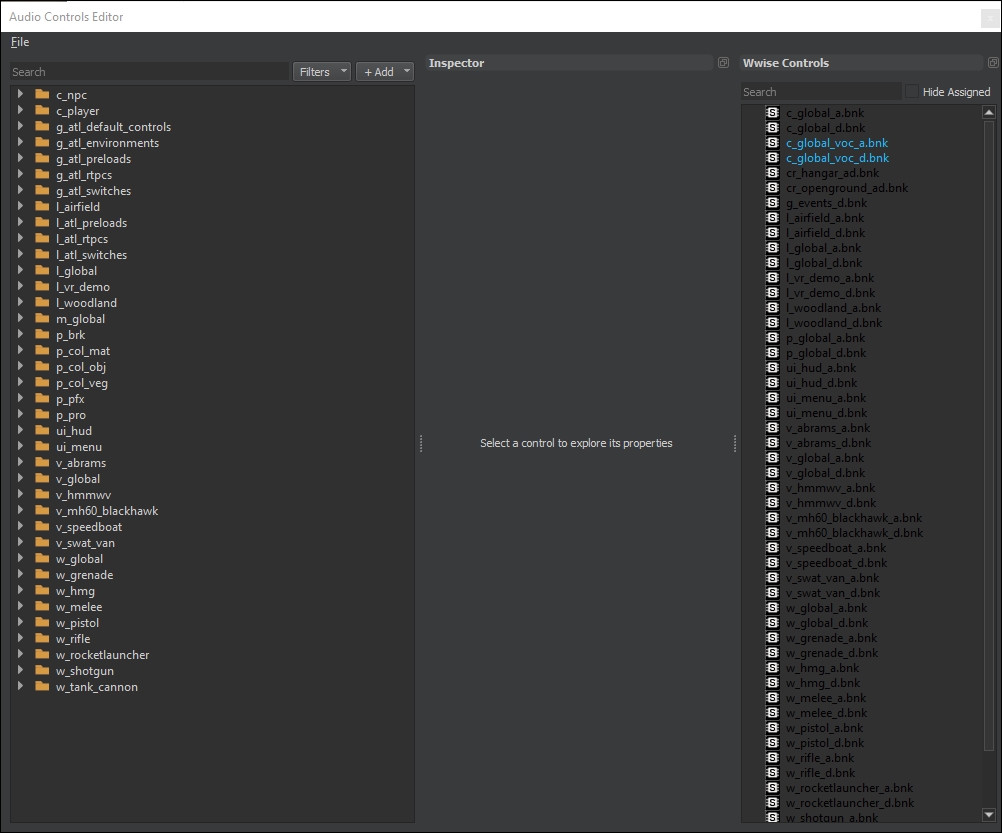Select the c_global_voc_d.bnk soundbank

click(x=837, y=158)
